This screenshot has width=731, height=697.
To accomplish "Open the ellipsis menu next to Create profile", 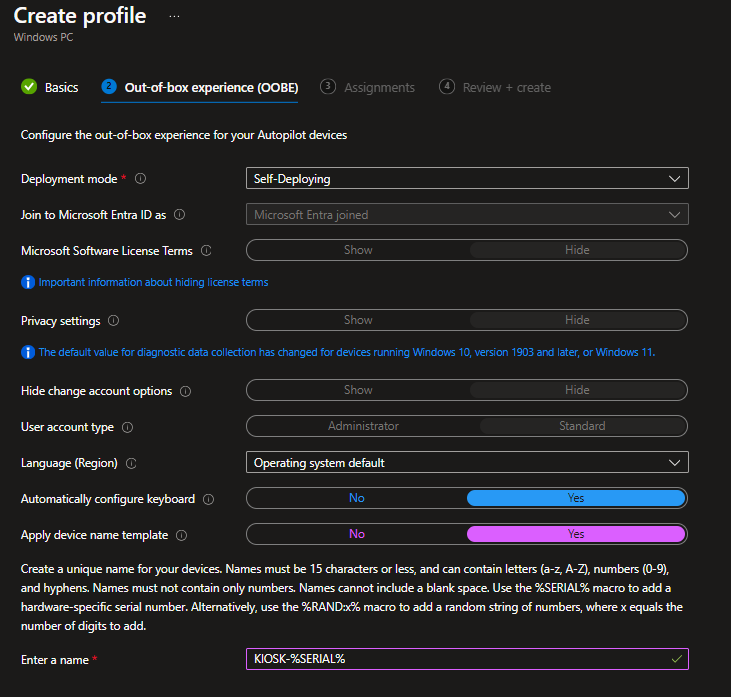I will (174, 17).
